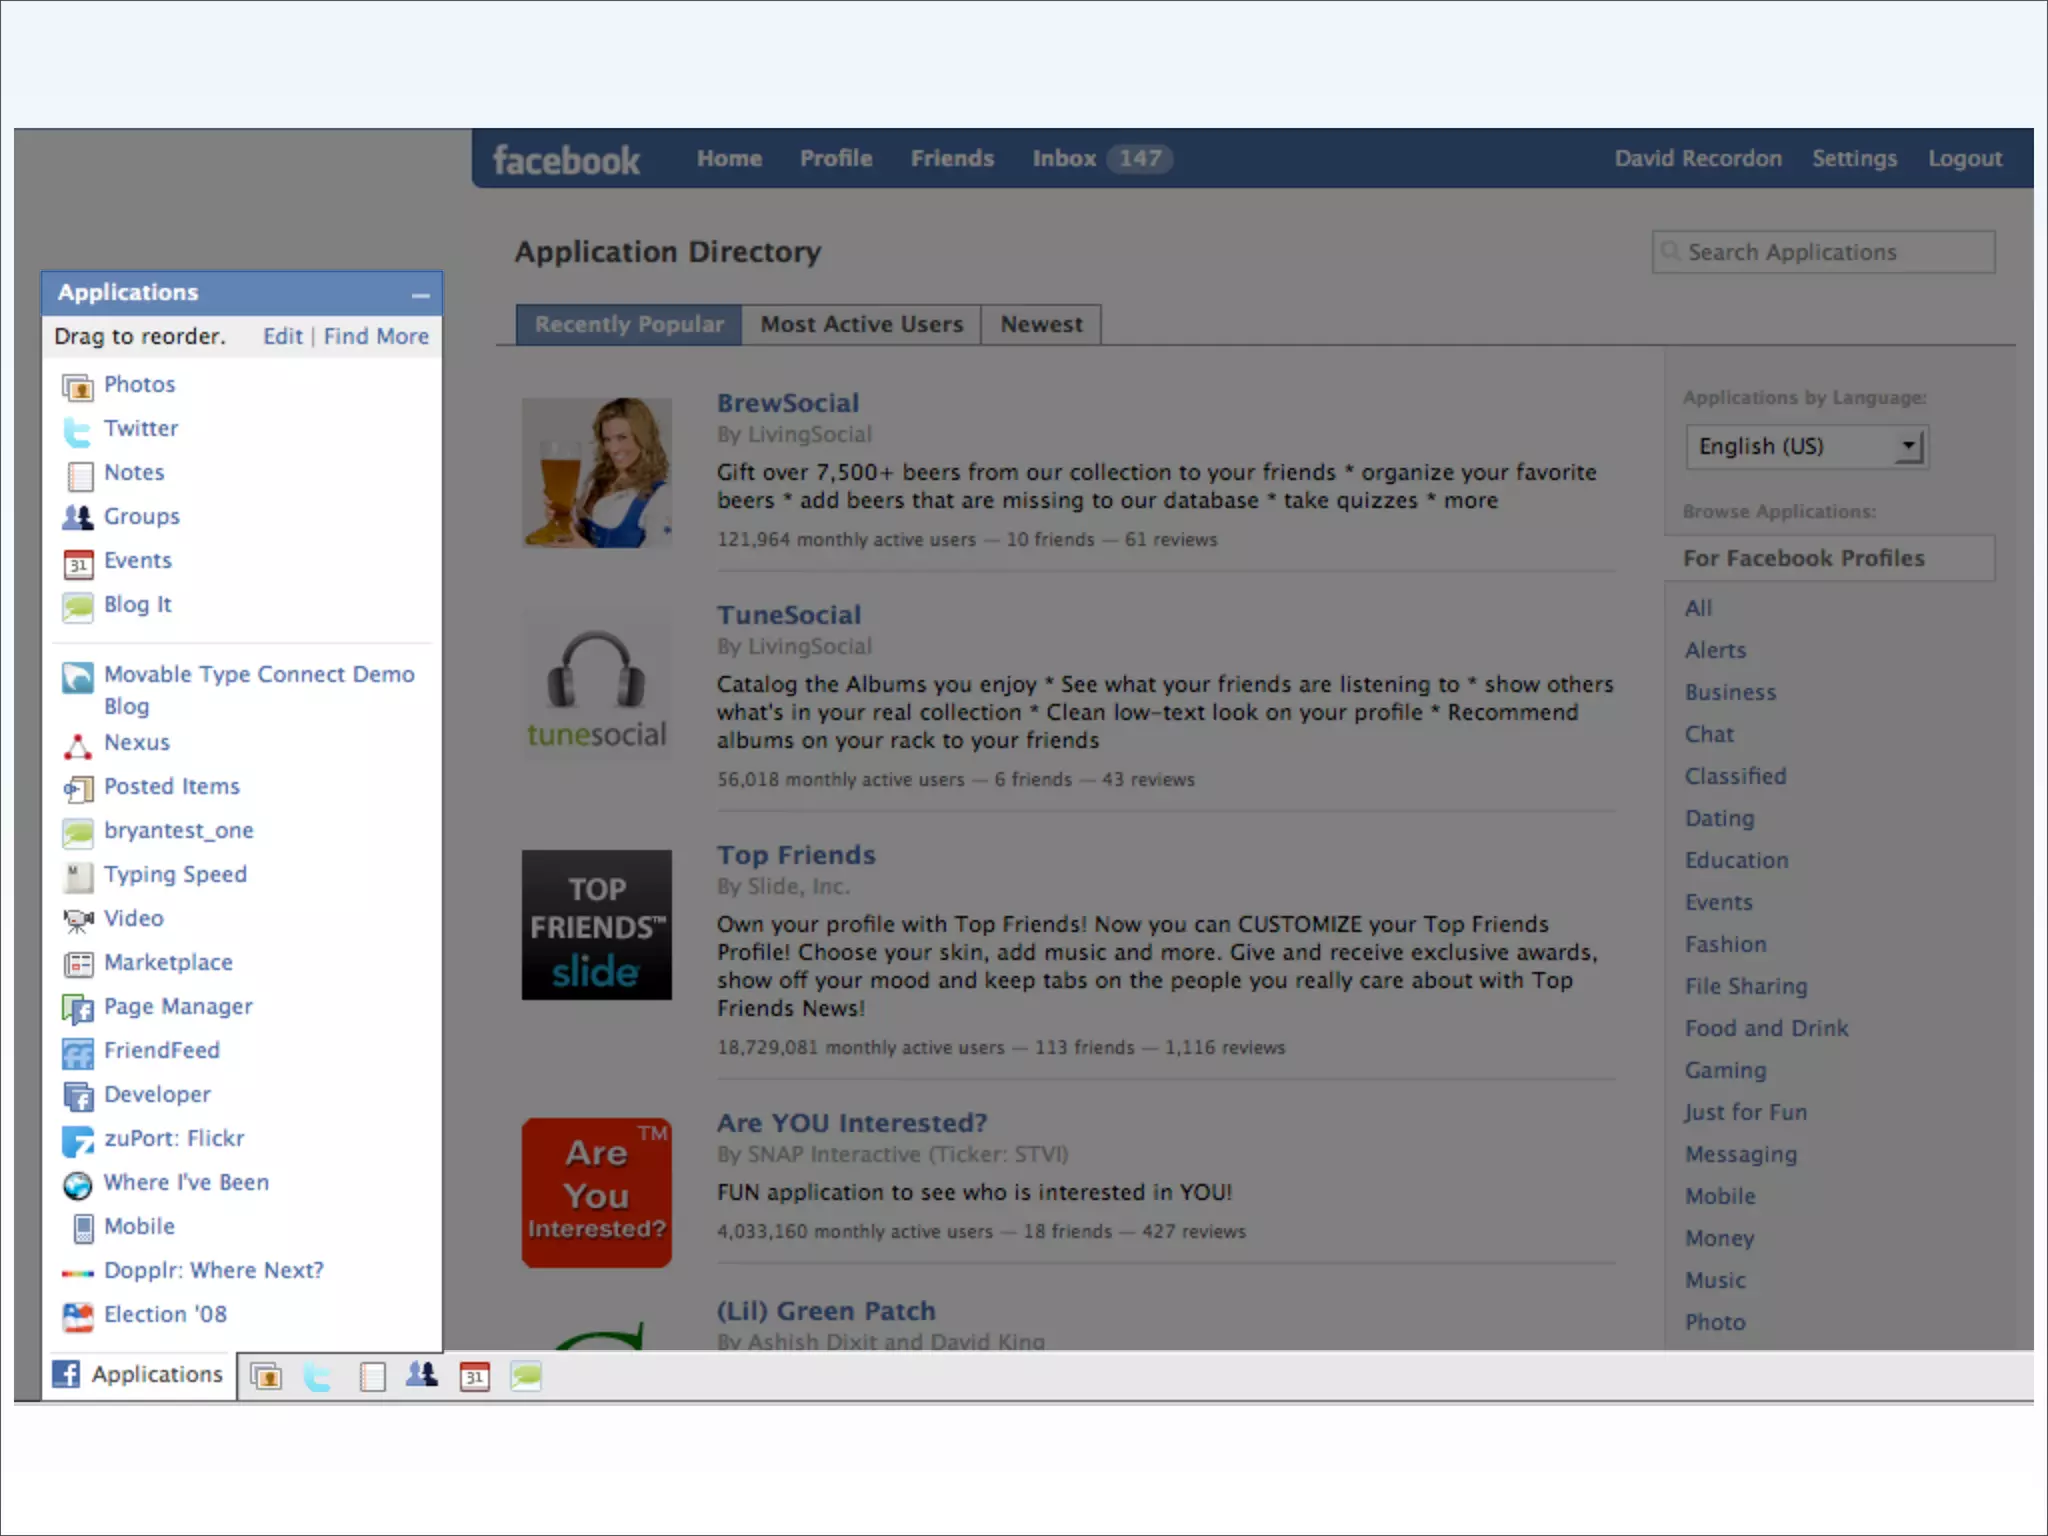Open the Notes icon in the bottom bar

[x=372, y=1377]
